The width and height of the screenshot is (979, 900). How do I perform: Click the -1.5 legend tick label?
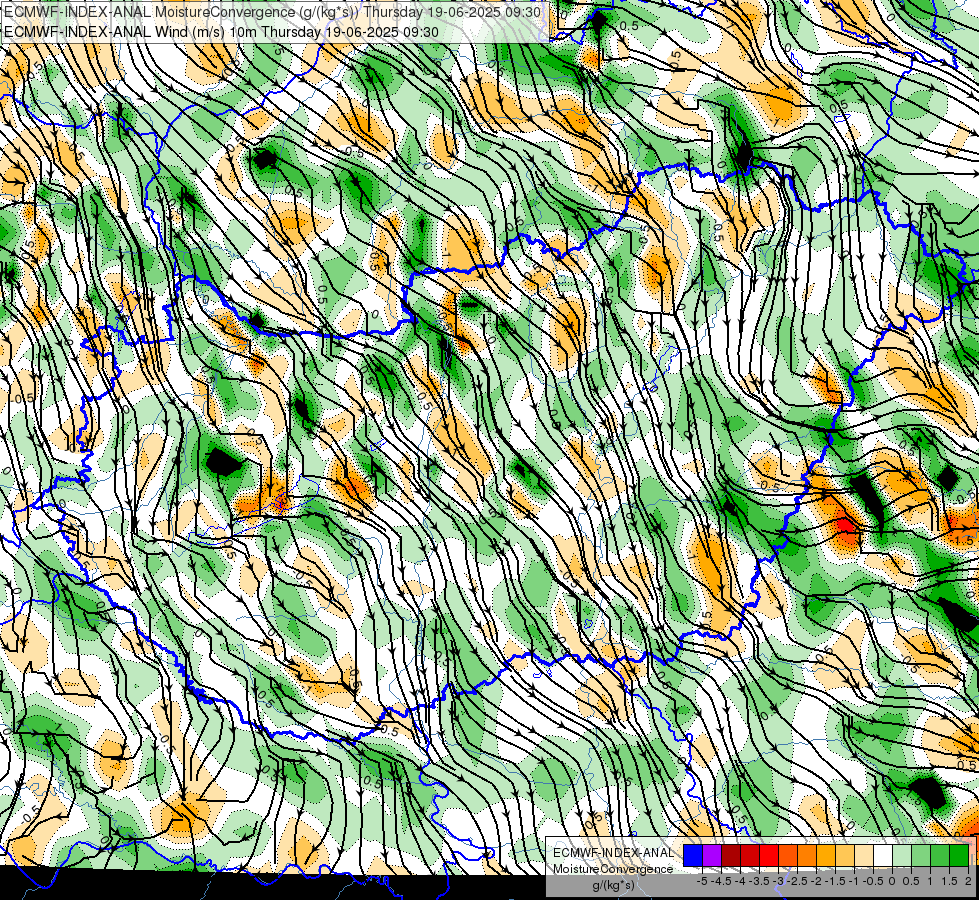pyautogui.click(x=835, y=881)
